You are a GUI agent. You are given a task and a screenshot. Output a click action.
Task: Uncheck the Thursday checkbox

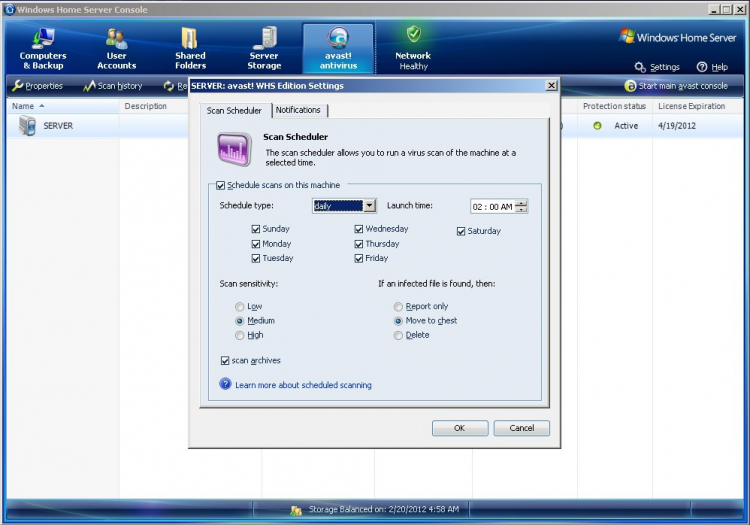coord(359,244)
